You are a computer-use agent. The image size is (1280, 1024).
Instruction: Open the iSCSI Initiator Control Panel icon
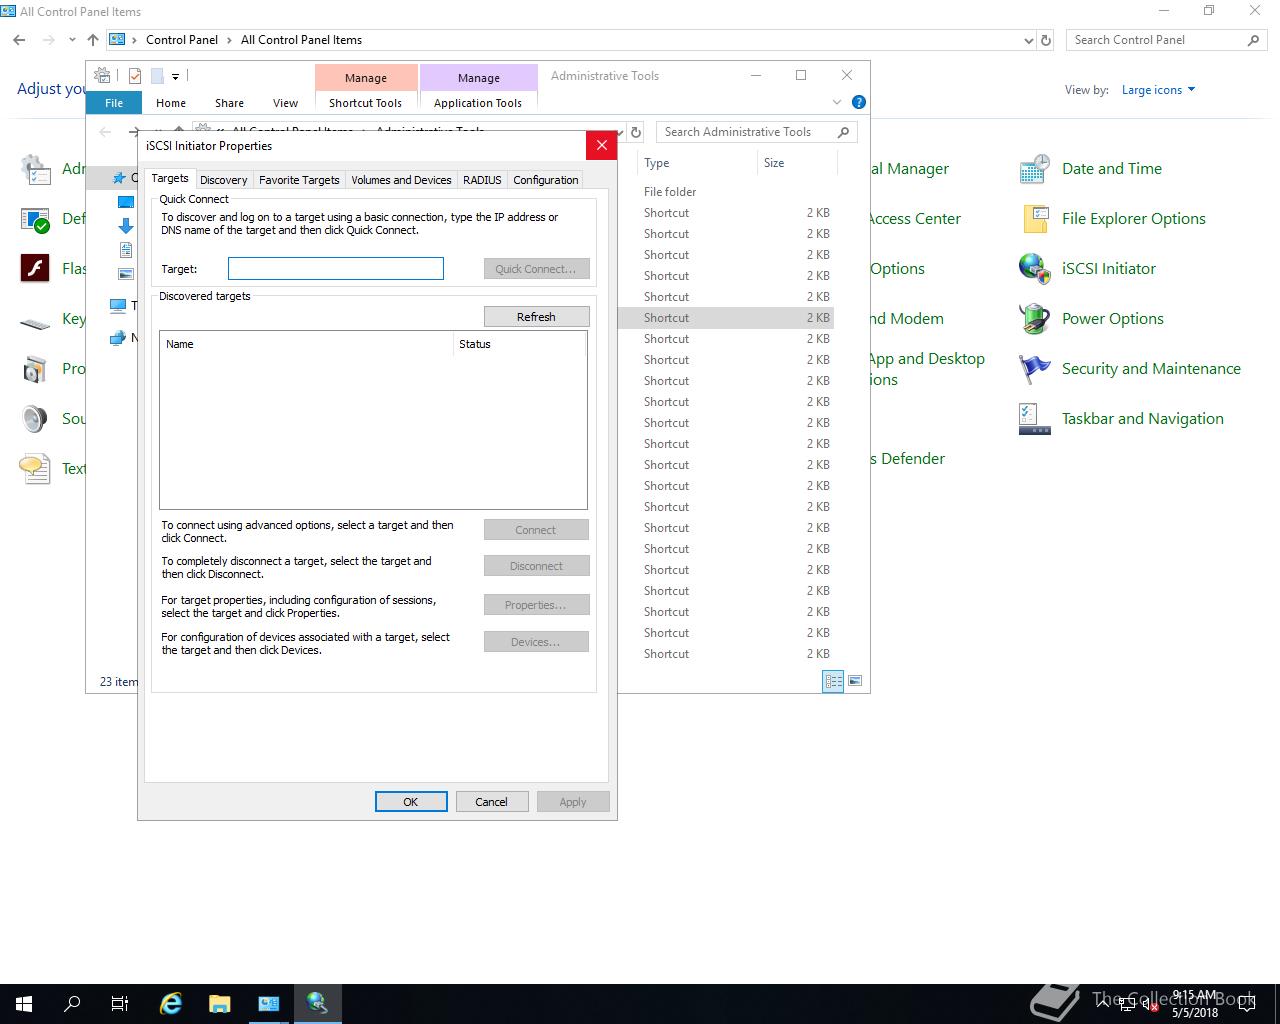[1034, 268]
